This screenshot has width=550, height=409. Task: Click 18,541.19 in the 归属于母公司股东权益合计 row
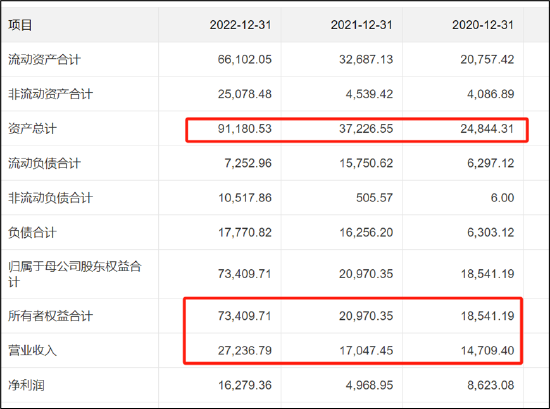coord(488,274)
